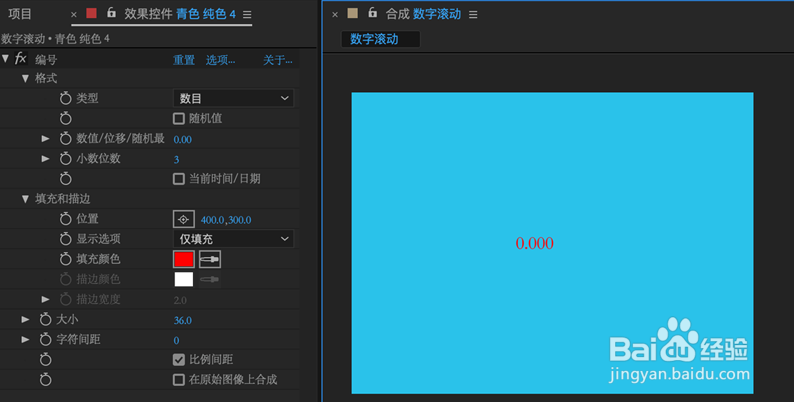
Task: Collapse the 填充和描边 section
Action: (25, 199)
